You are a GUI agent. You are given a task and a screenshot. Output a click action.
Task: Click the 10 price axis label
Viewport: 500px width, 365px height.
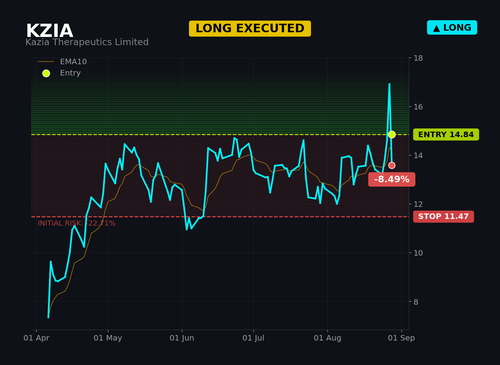pos(418,253)
